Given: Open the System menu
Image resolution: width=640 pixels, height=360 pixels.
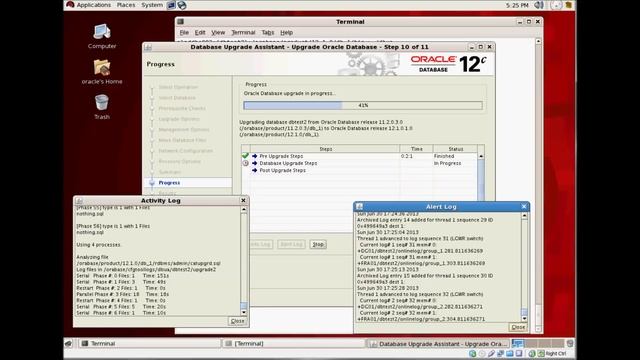Looking at the screenshot, I should coord(152,5).
